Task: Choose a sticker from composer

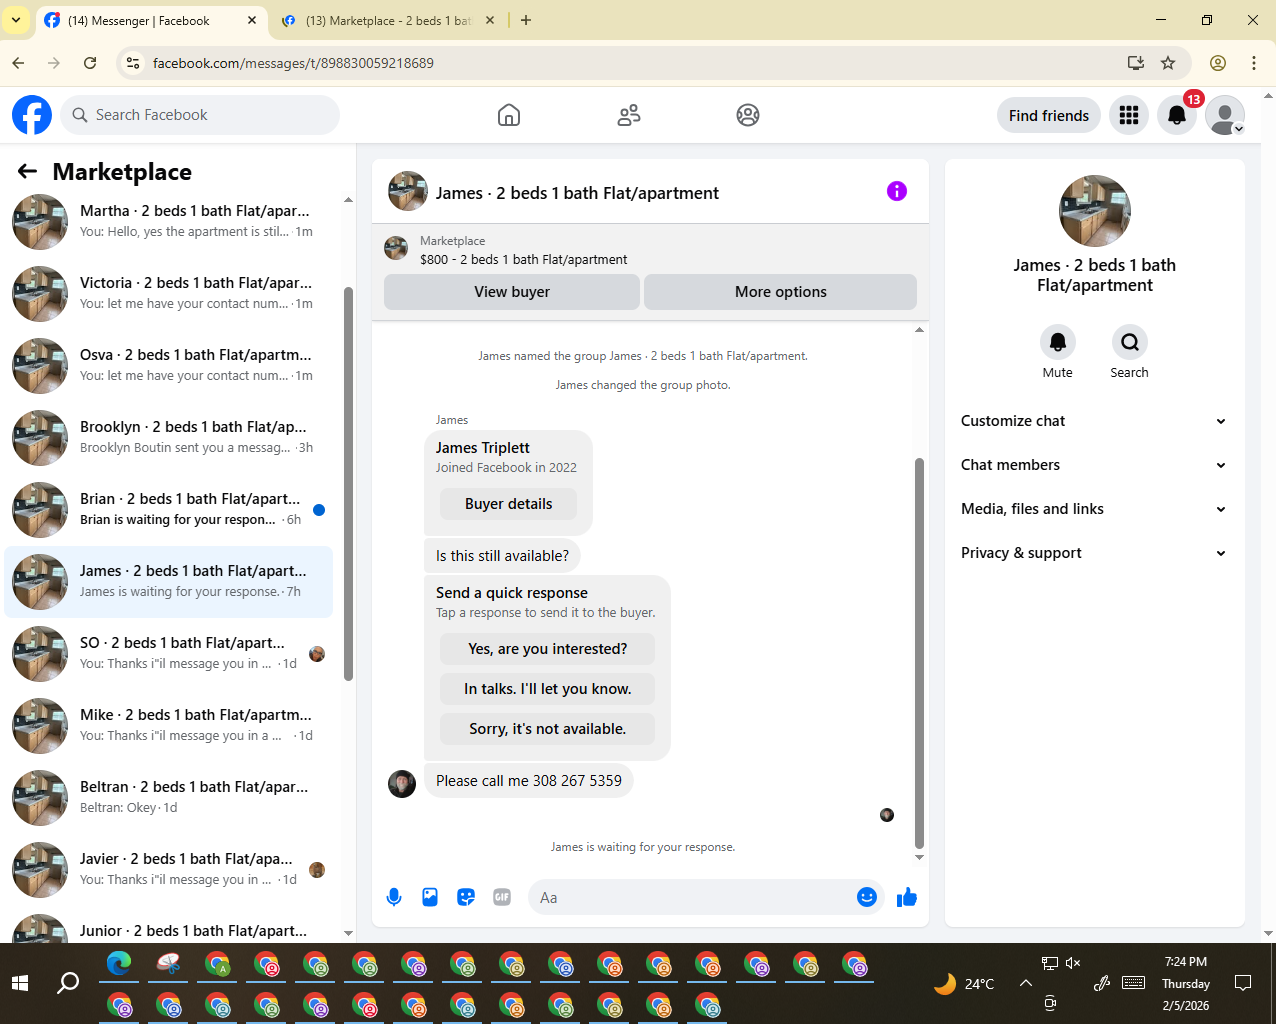Action: click(x=466, y=897)
